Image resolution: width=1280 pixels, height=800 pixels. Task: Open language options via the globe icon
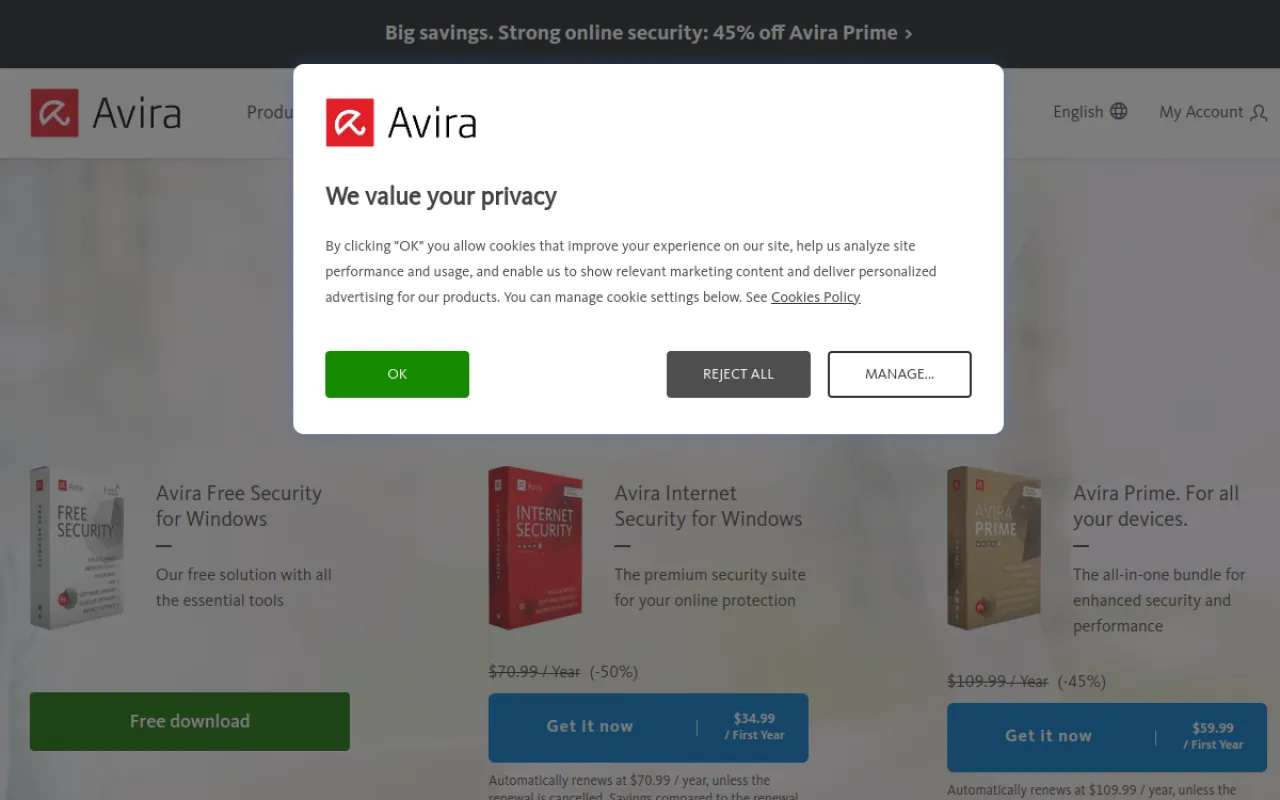[1119, 111]
